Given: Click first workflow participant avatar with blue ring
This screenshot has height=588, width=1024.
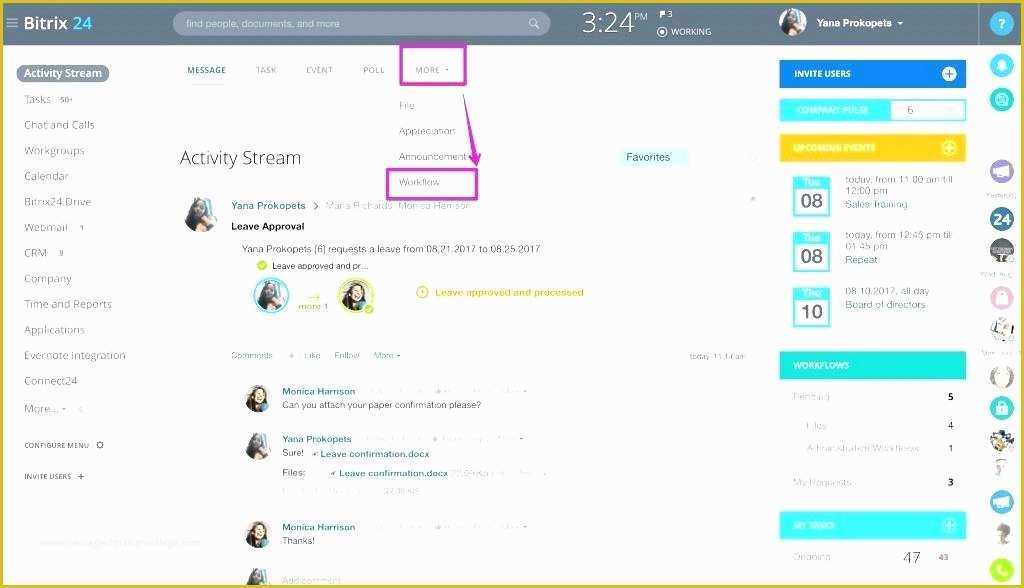Looking at the screenshot, I should coord(271,295).
